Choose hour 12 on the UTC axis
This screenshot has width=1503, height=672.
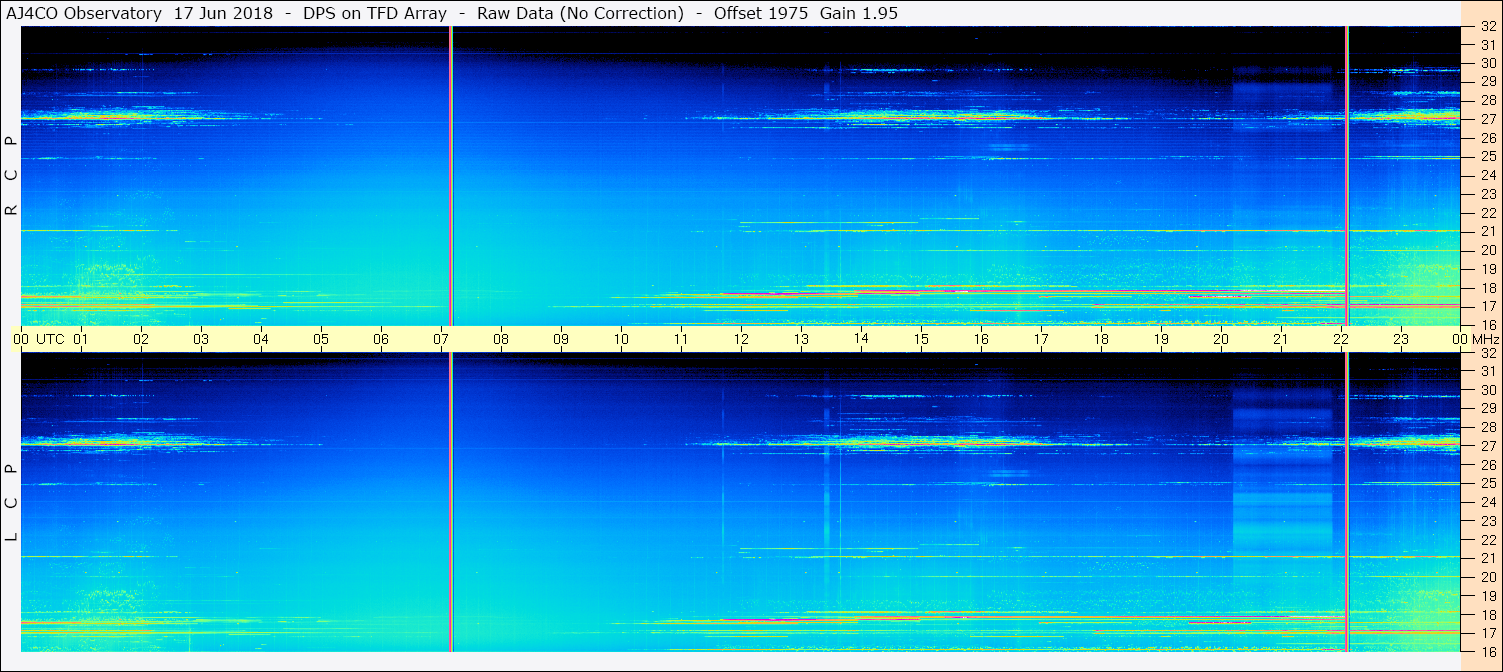tap(741, 339)
